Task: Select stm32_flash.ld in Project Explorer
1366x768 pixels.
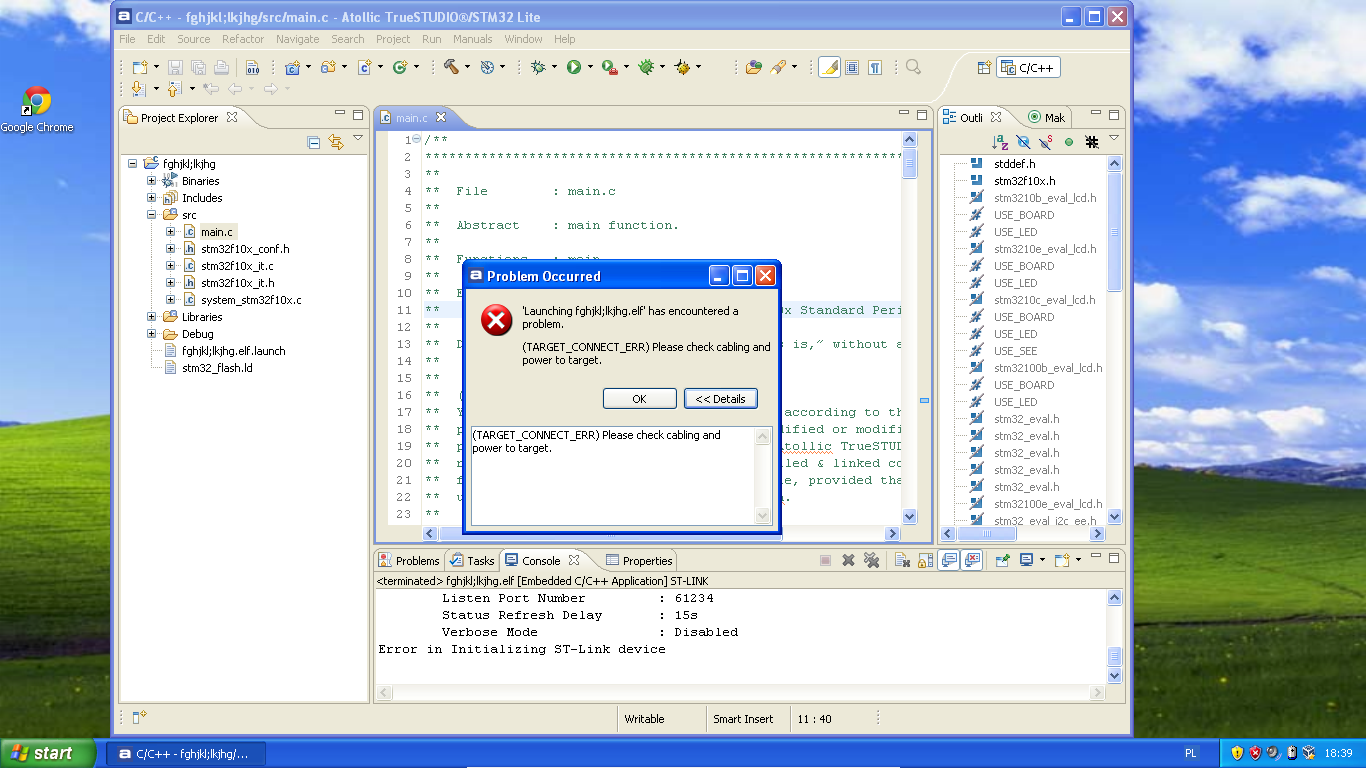Action: tap(217, 368)
